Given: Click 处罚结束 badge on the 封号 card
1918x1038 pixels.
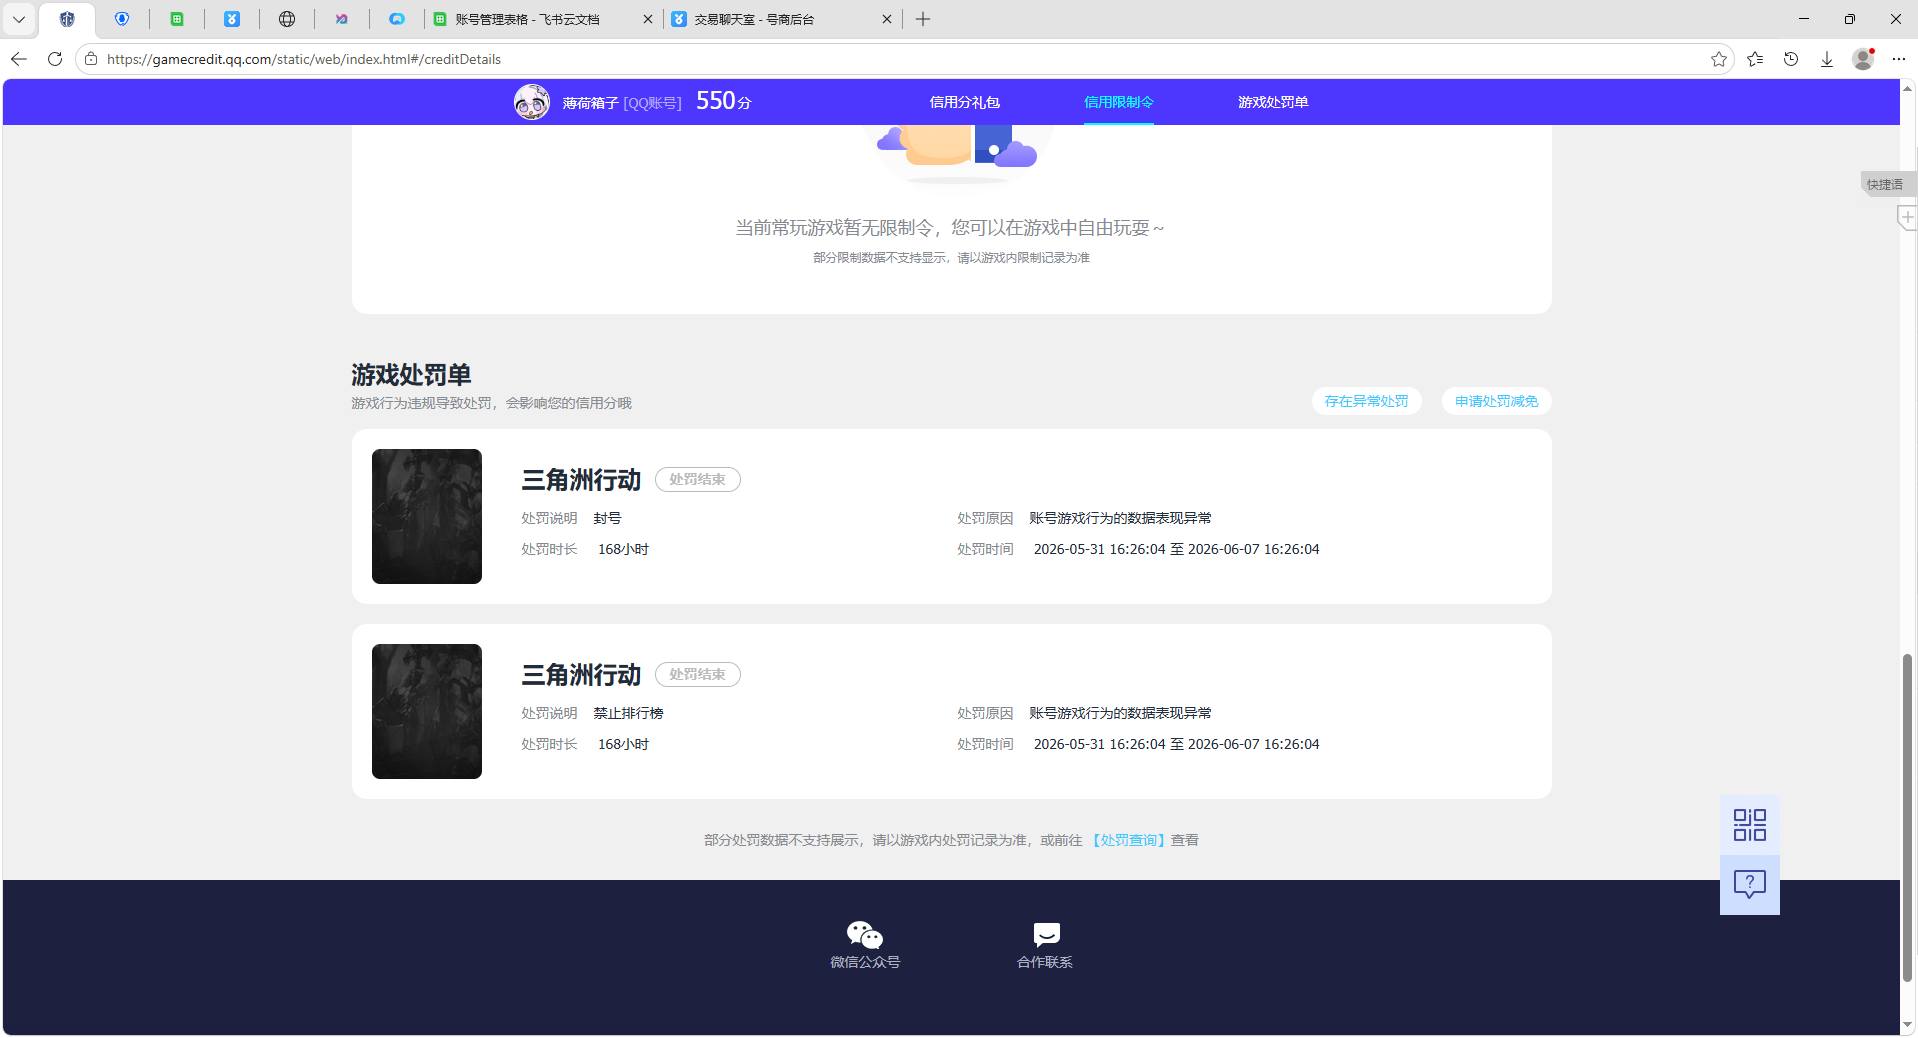Looking at the screenshot, I should (x=697, y=479).
